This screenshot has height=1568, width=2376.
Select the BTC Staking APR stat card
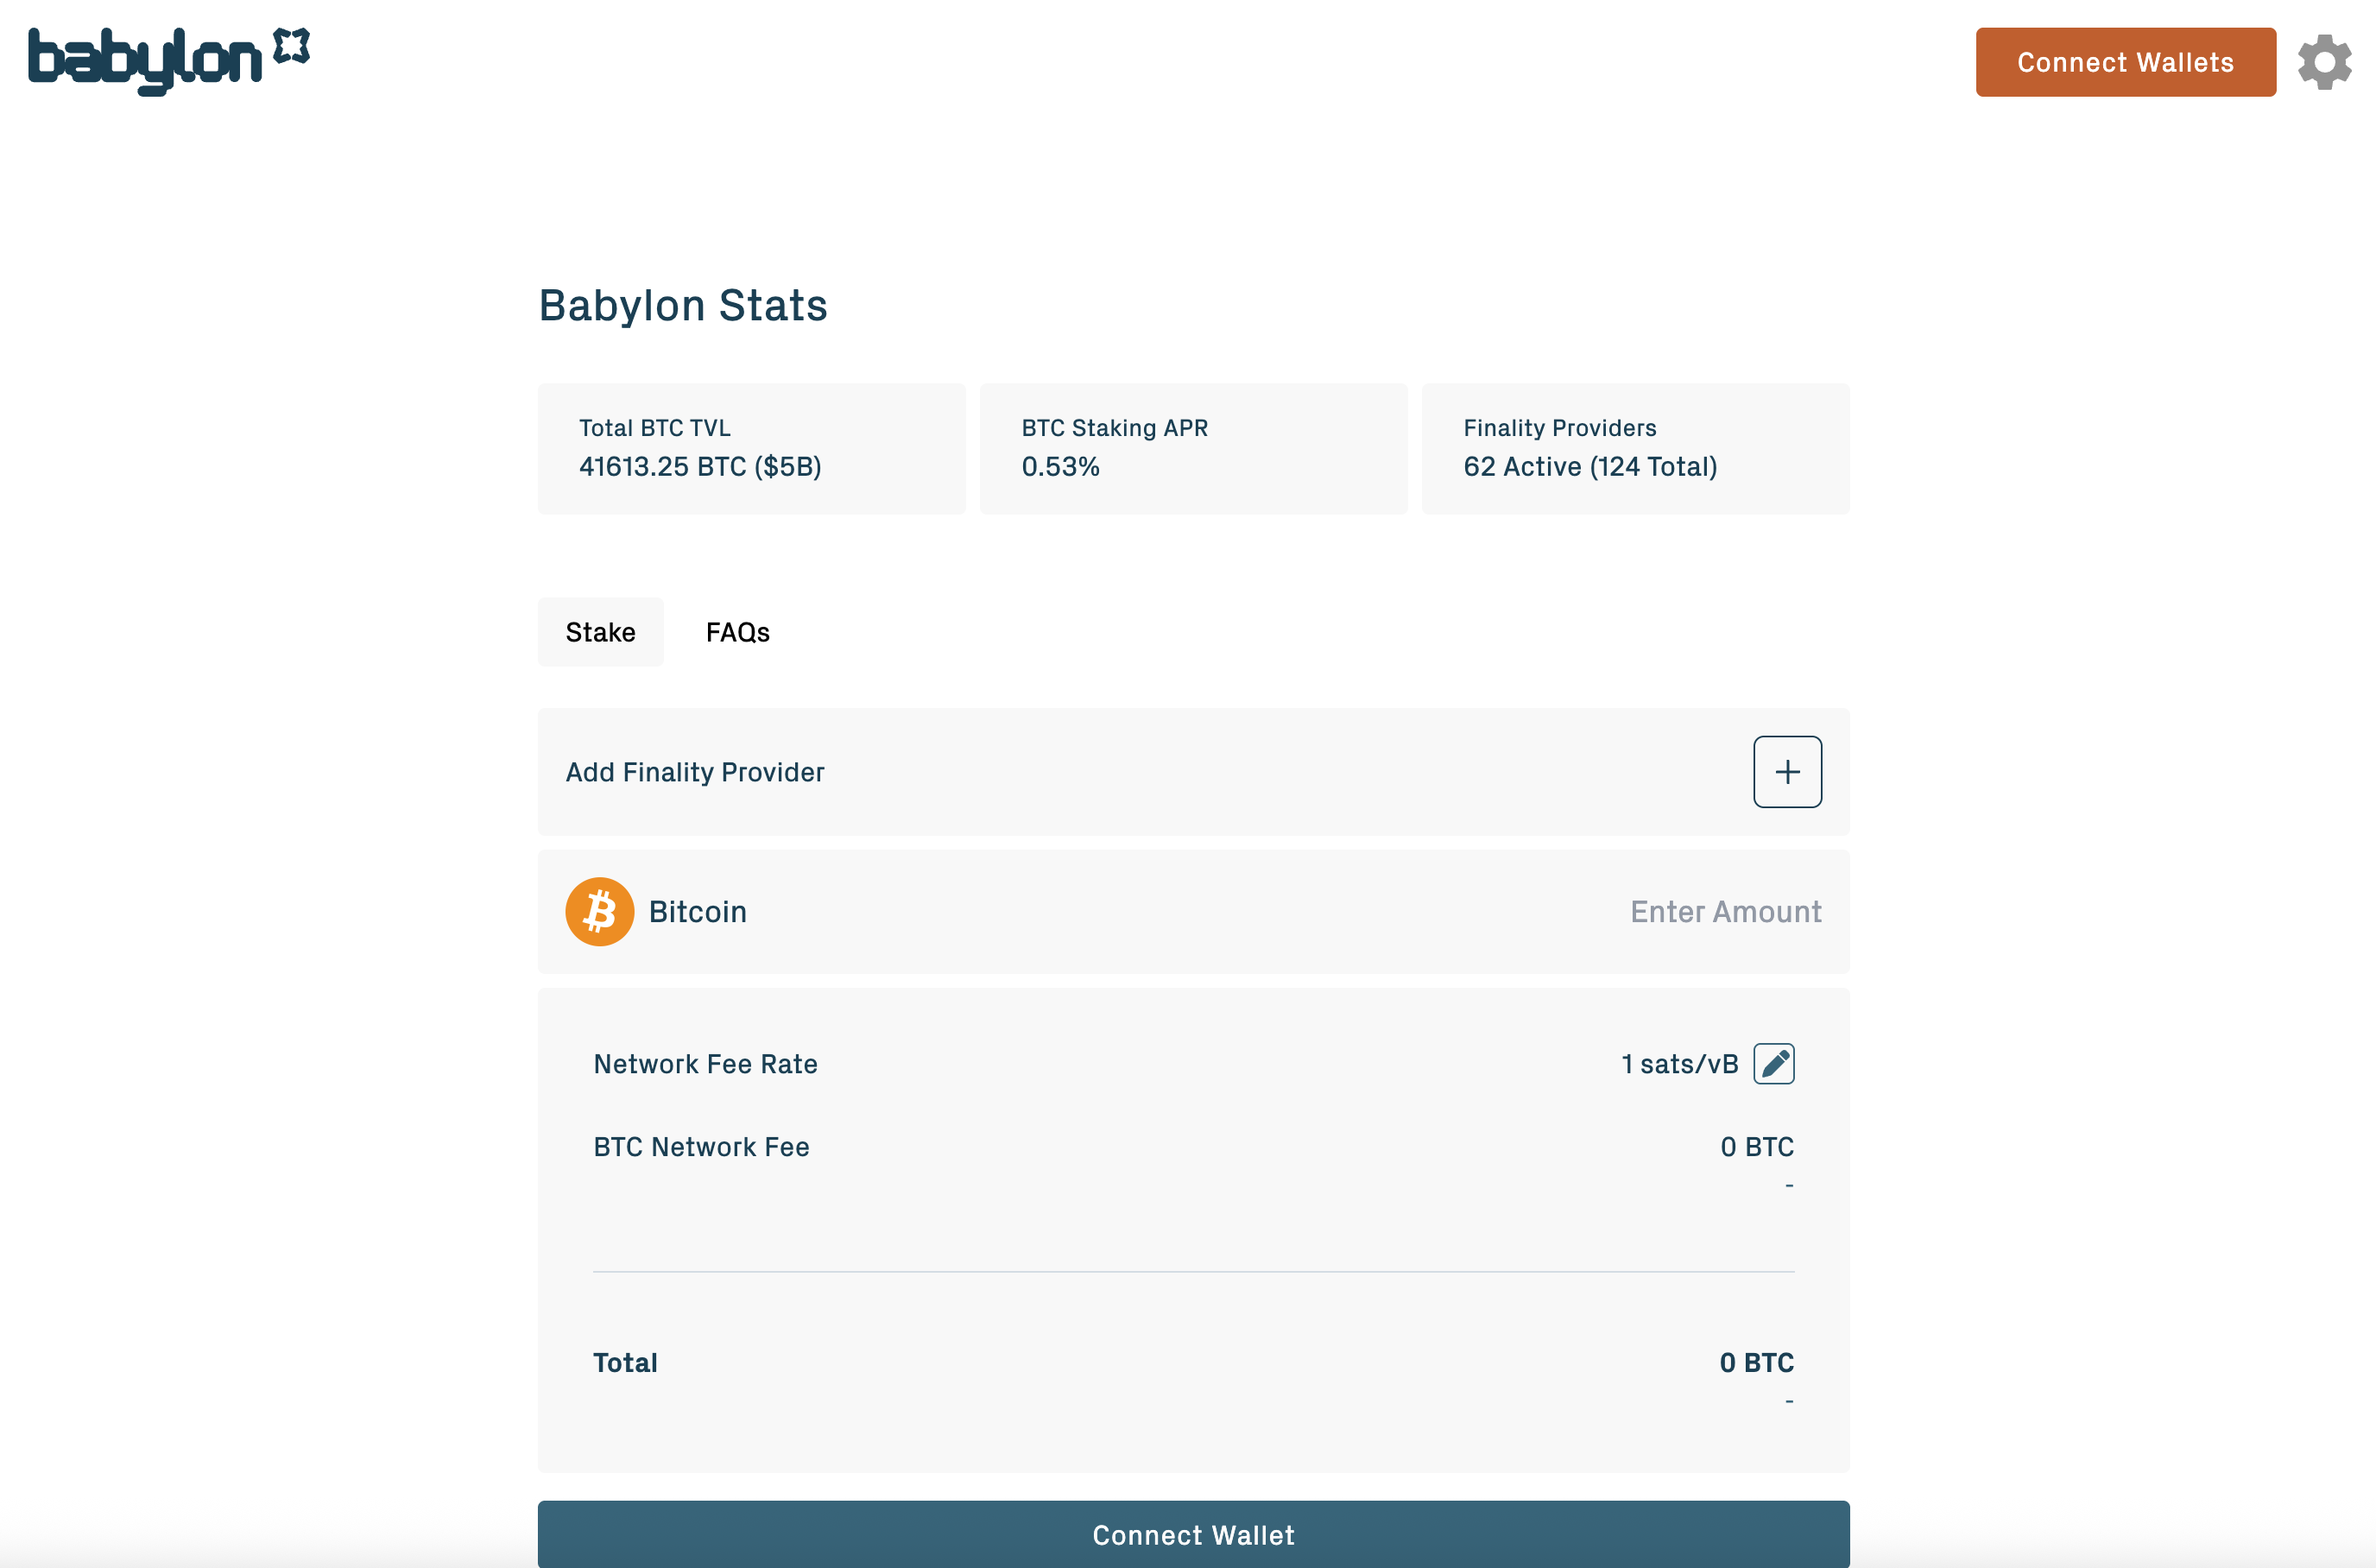[x=1194, y=448]
